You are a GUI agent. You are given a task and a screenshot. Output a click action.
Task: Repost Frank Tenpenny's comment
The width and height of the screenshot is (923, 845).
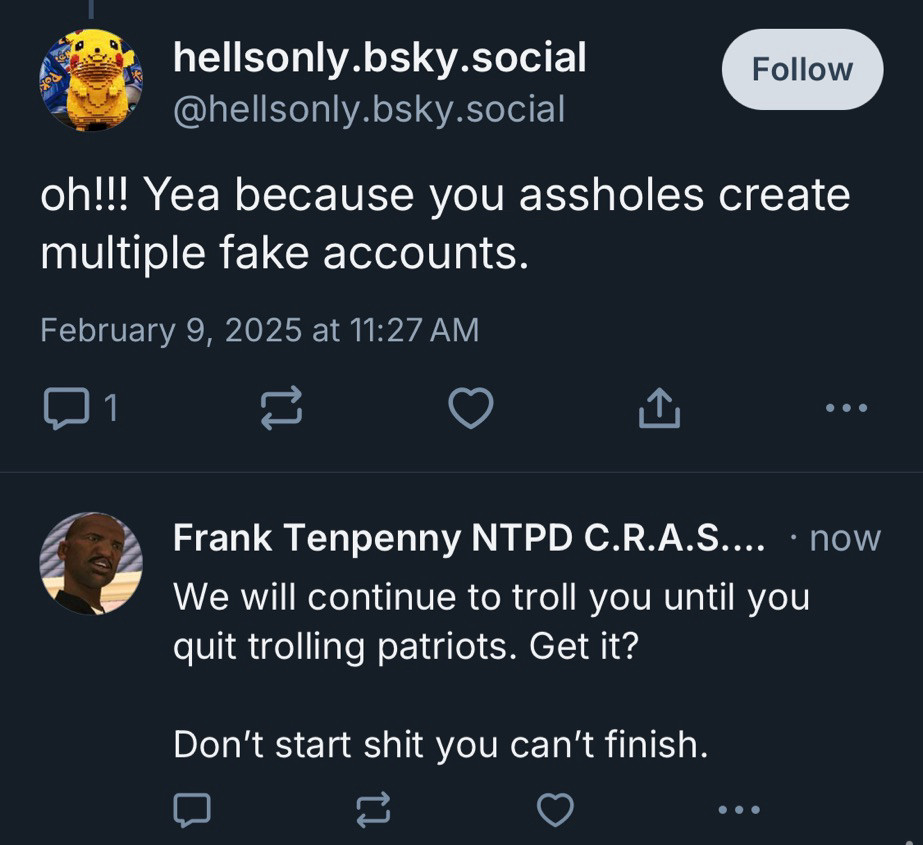coord(374,810)
